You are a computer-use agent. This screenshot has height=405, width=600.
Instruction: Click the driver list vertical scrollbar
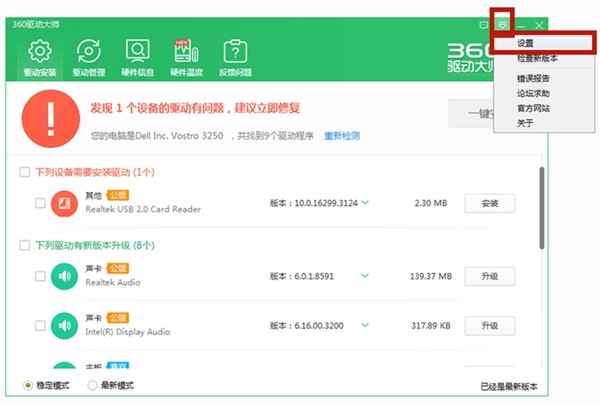(x=541, y=208)
